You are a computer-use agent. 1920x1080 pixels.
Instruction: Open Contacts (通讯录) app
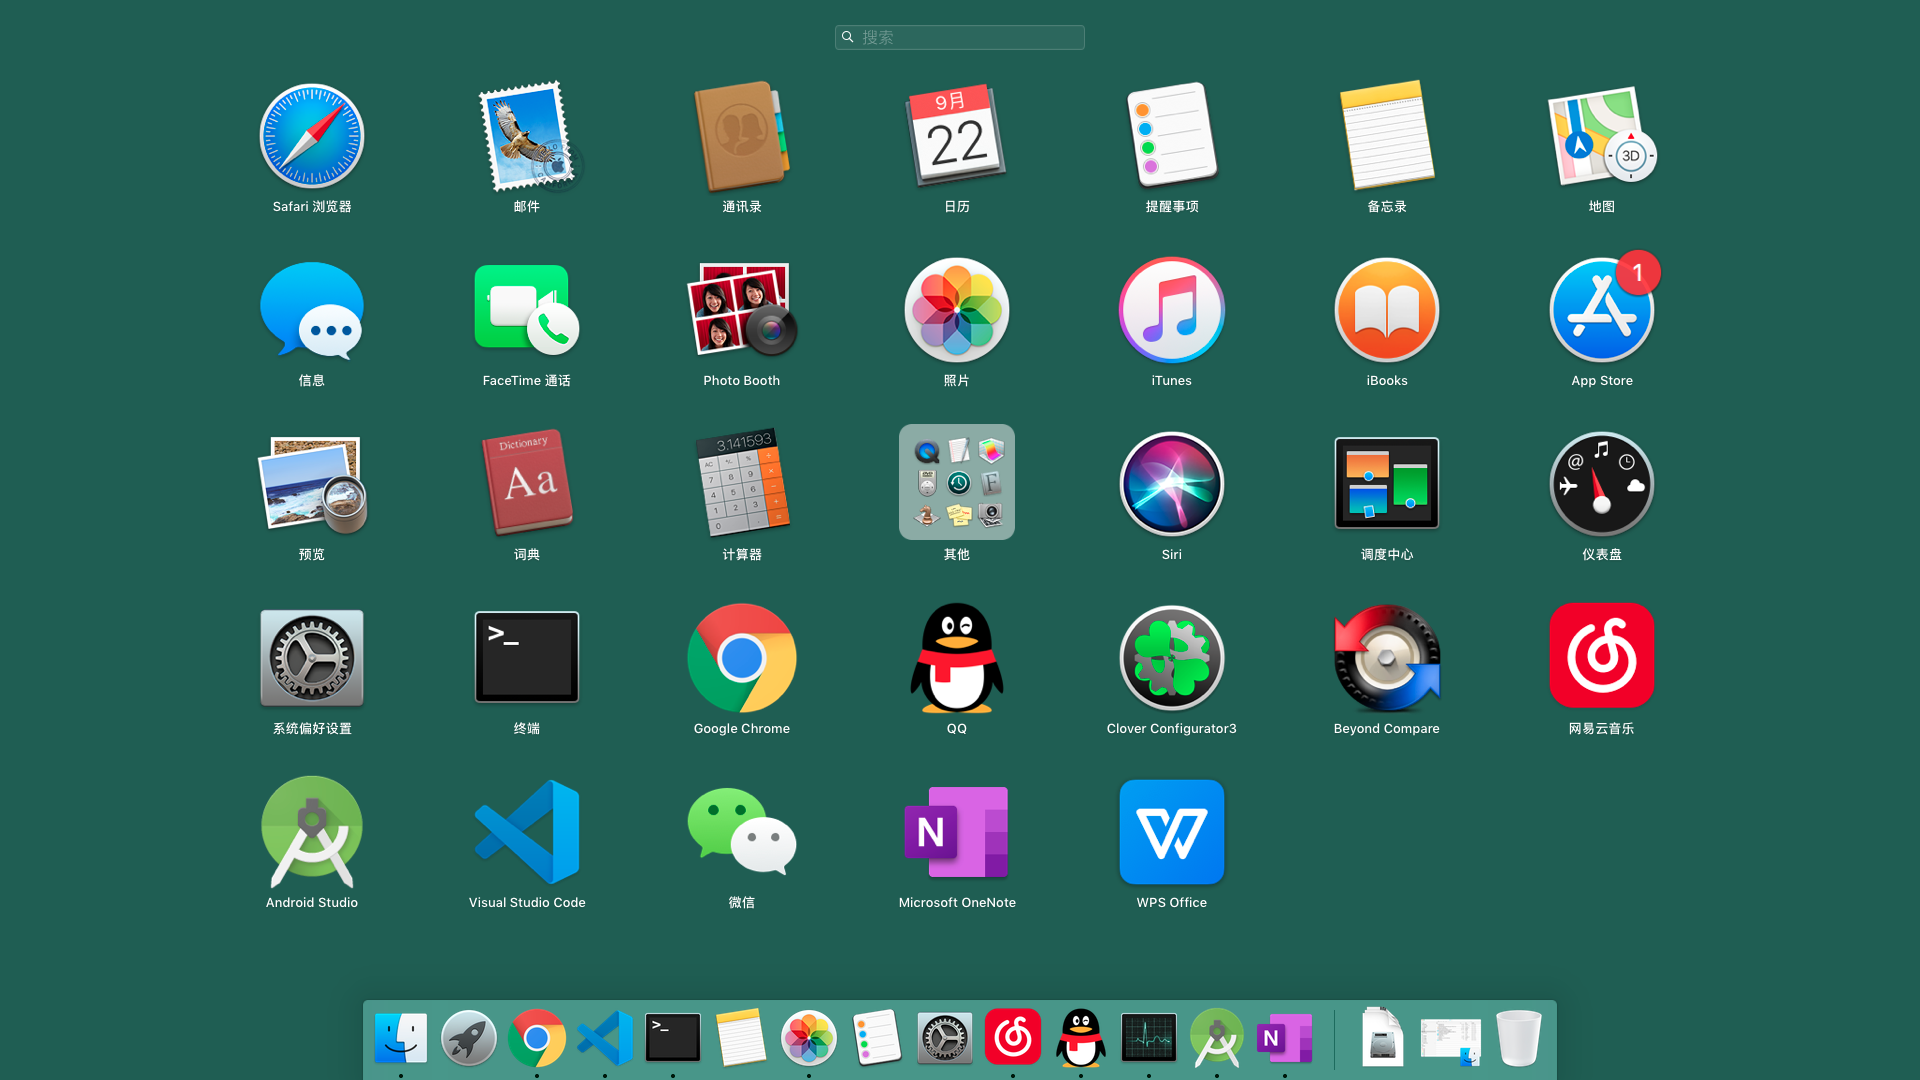pyautogui.click(x=742, y=136)
